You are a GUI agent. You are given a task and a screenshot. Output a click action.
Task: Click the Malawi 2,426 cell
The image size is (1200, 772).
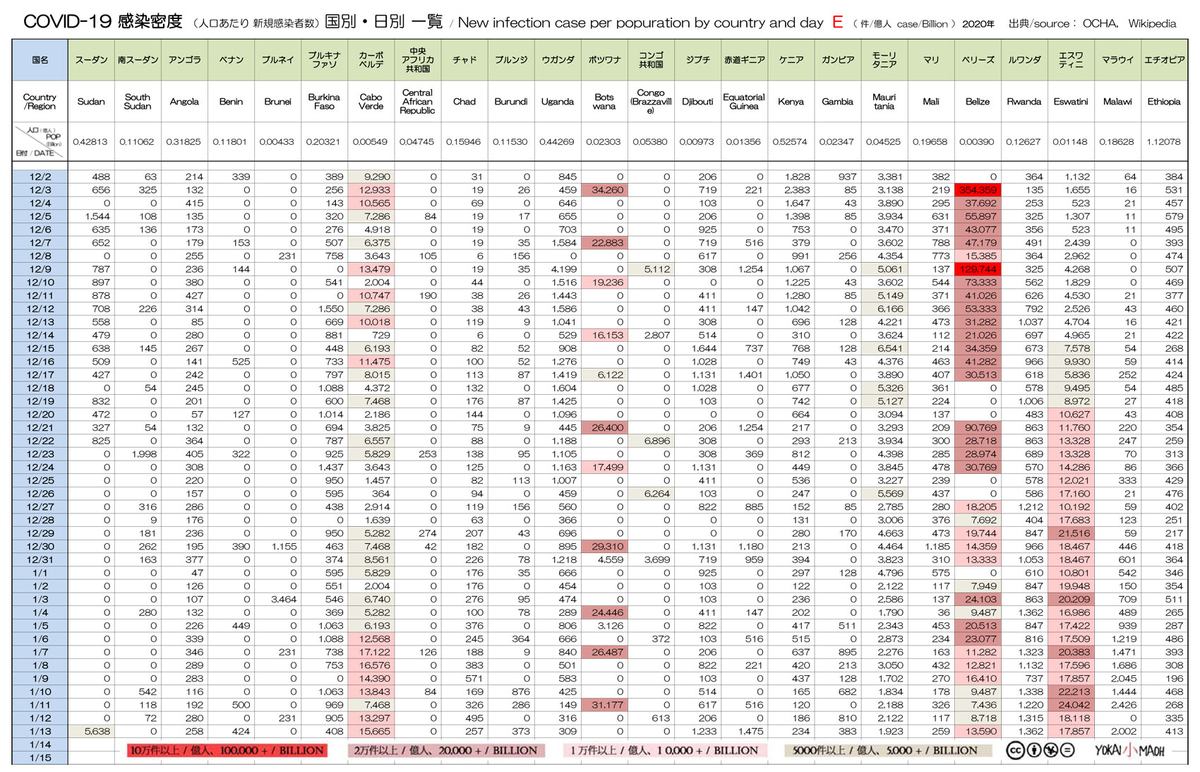click(x=1117, y=706)
